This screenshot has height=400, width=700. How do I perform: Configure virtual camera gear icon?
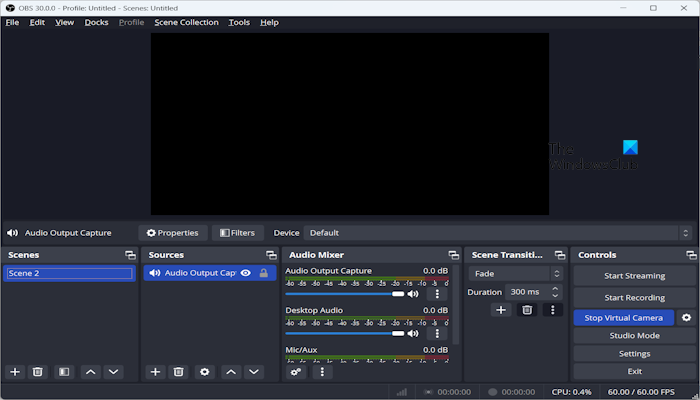tap(686, 318)
